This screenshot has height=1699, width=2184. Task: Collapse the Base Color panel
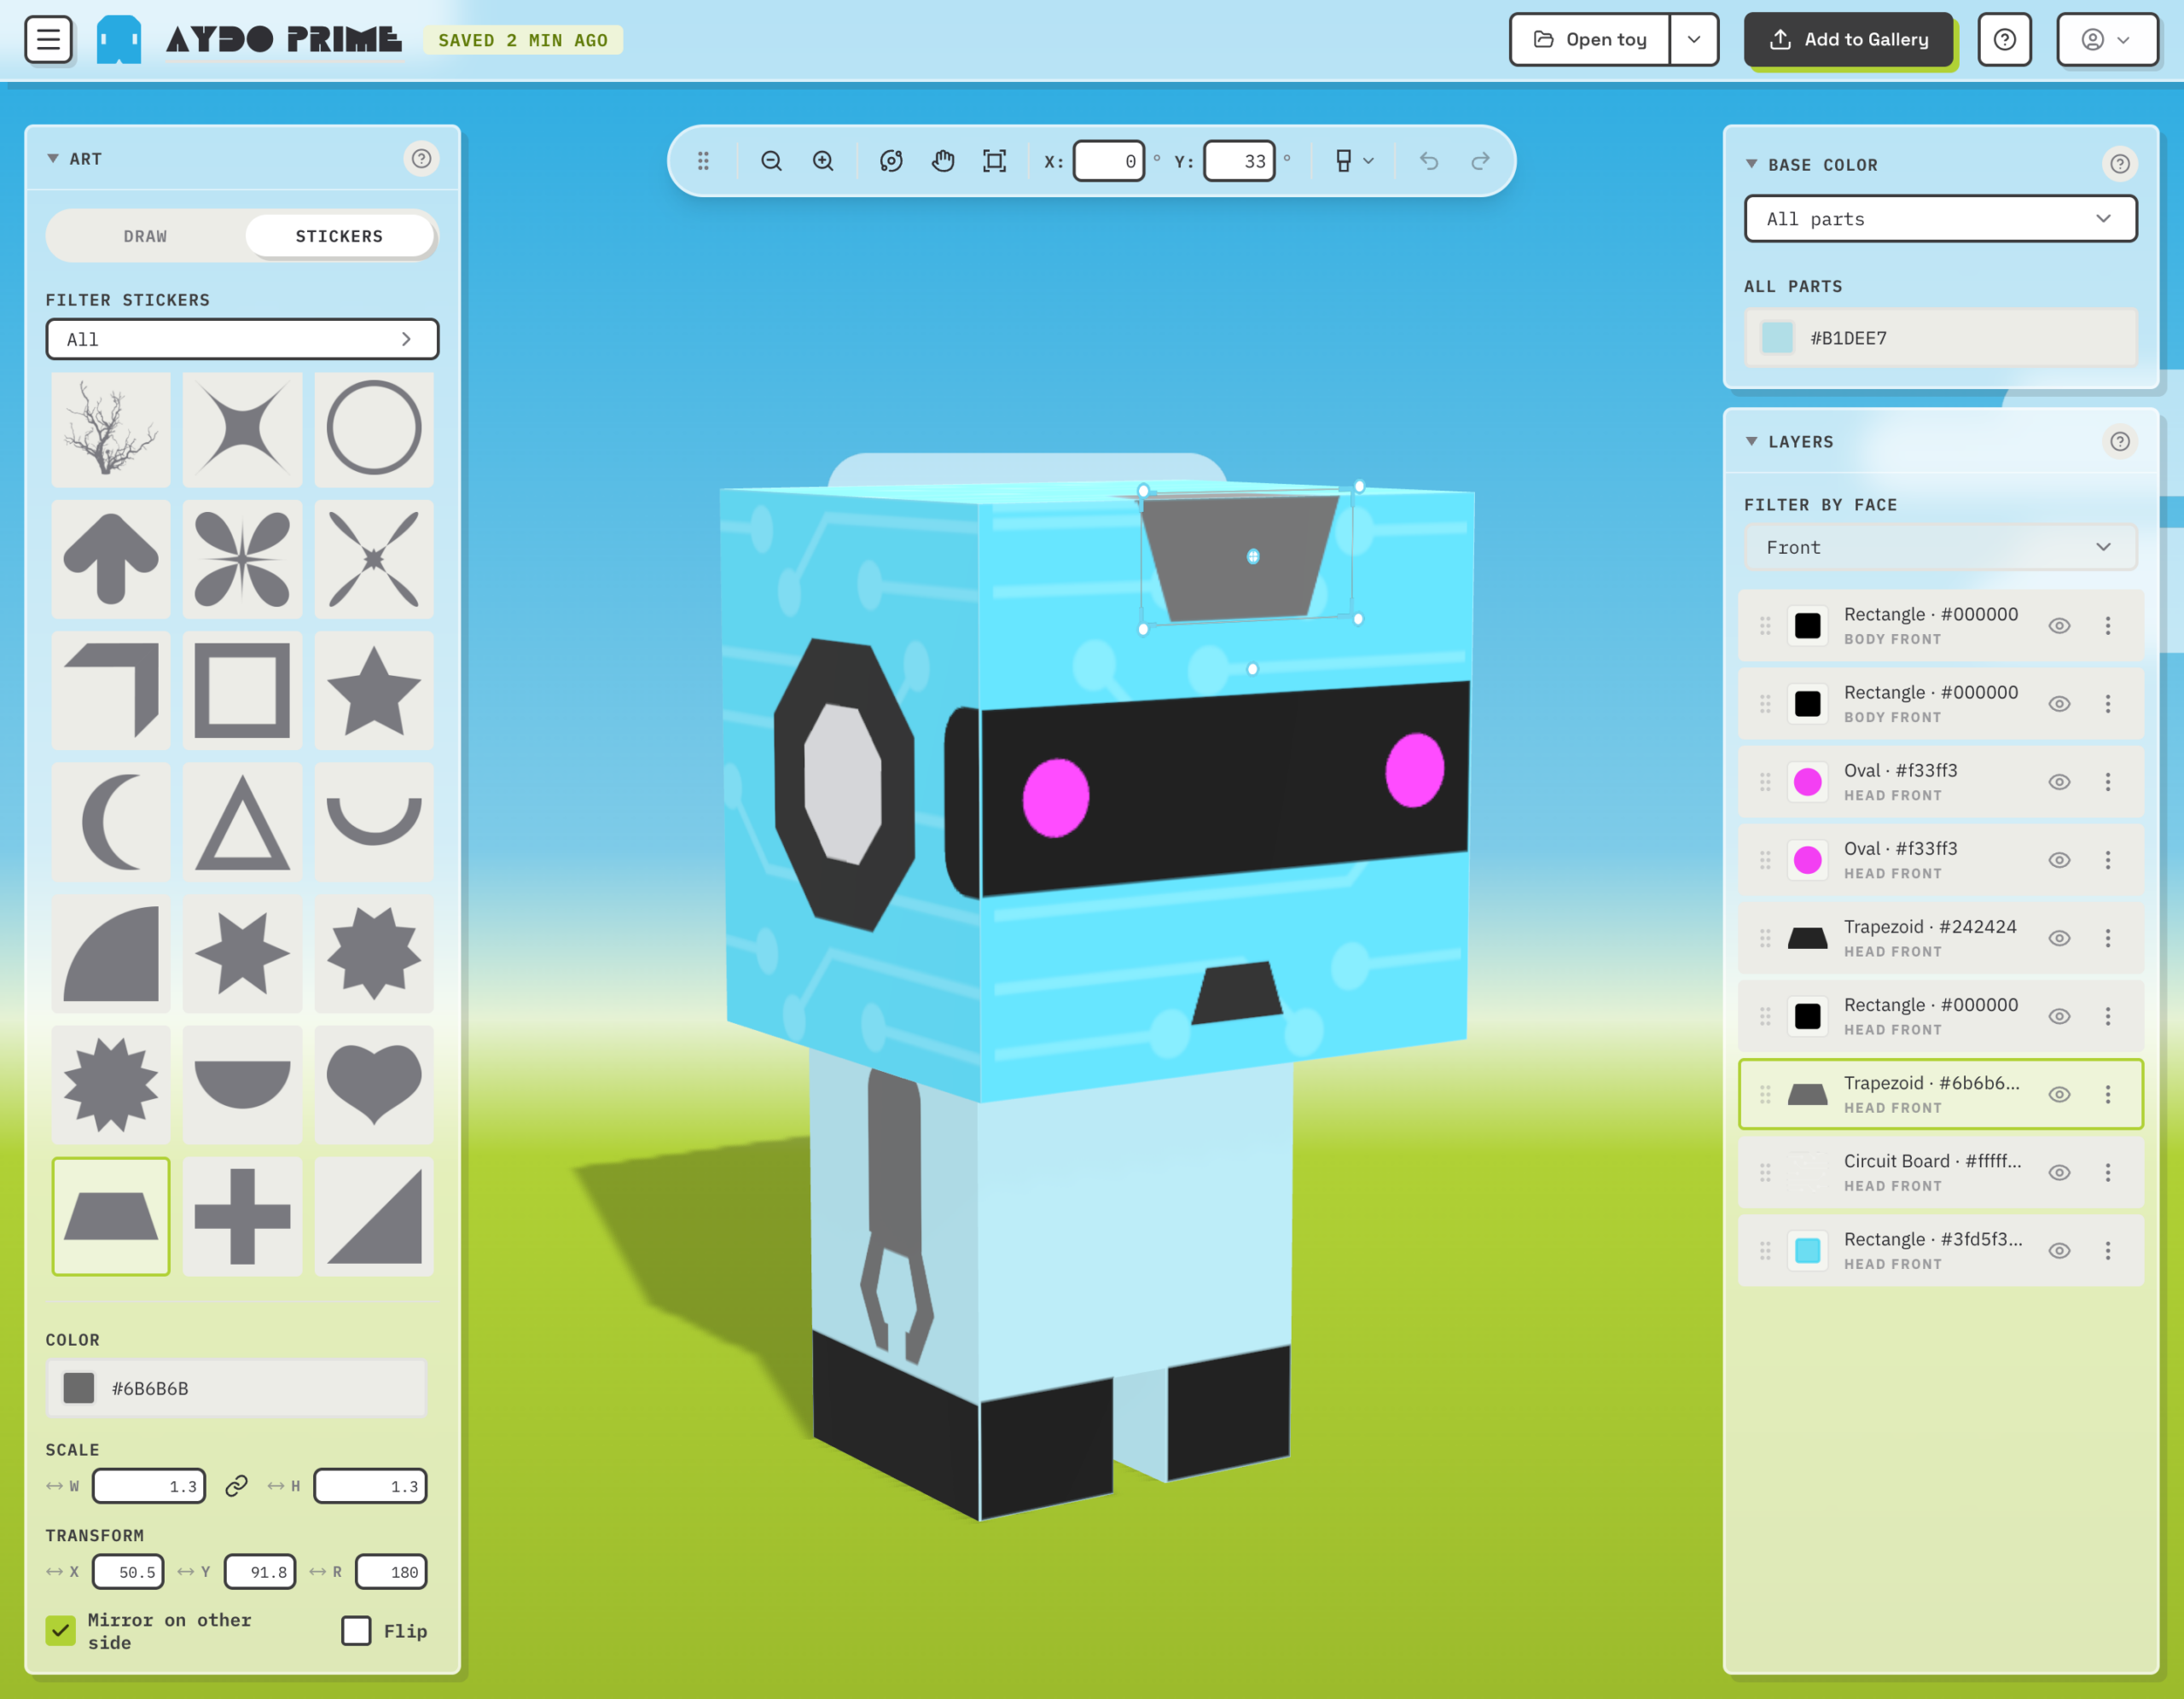pyautogui.click(x=1751, y=164)
